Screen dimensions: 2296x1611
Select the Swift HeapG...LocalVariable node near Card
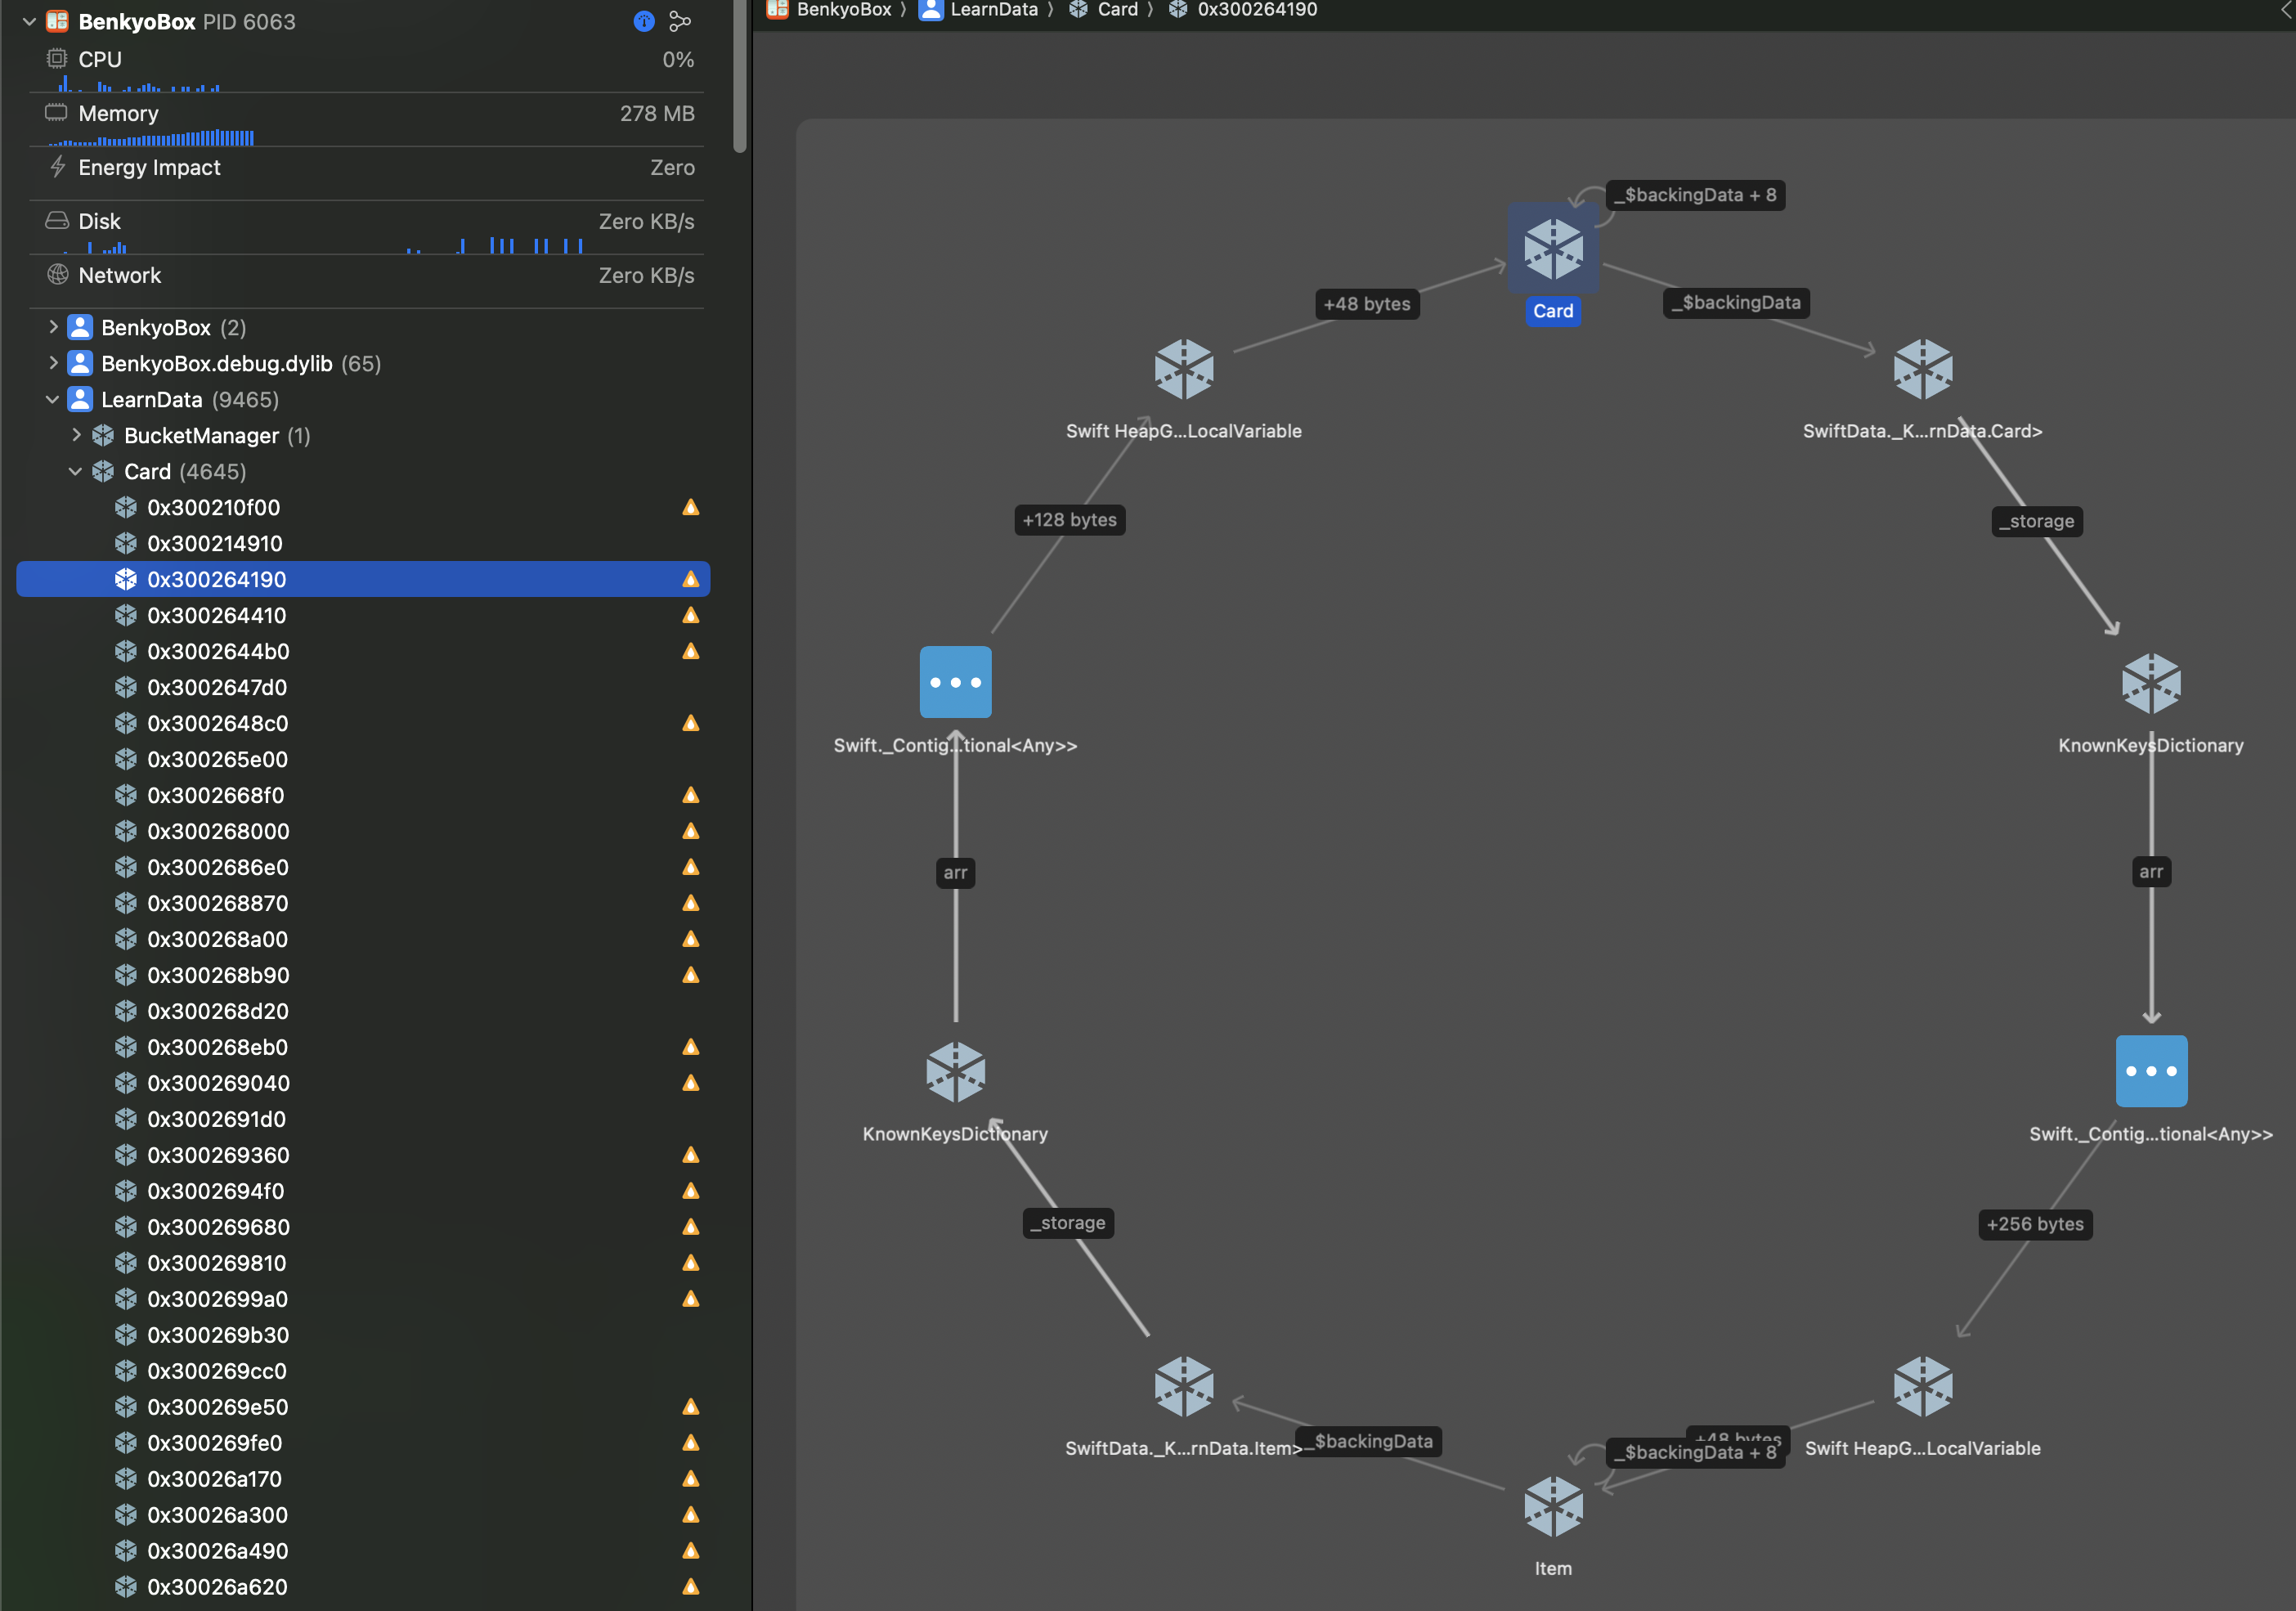click(1184, 369)
